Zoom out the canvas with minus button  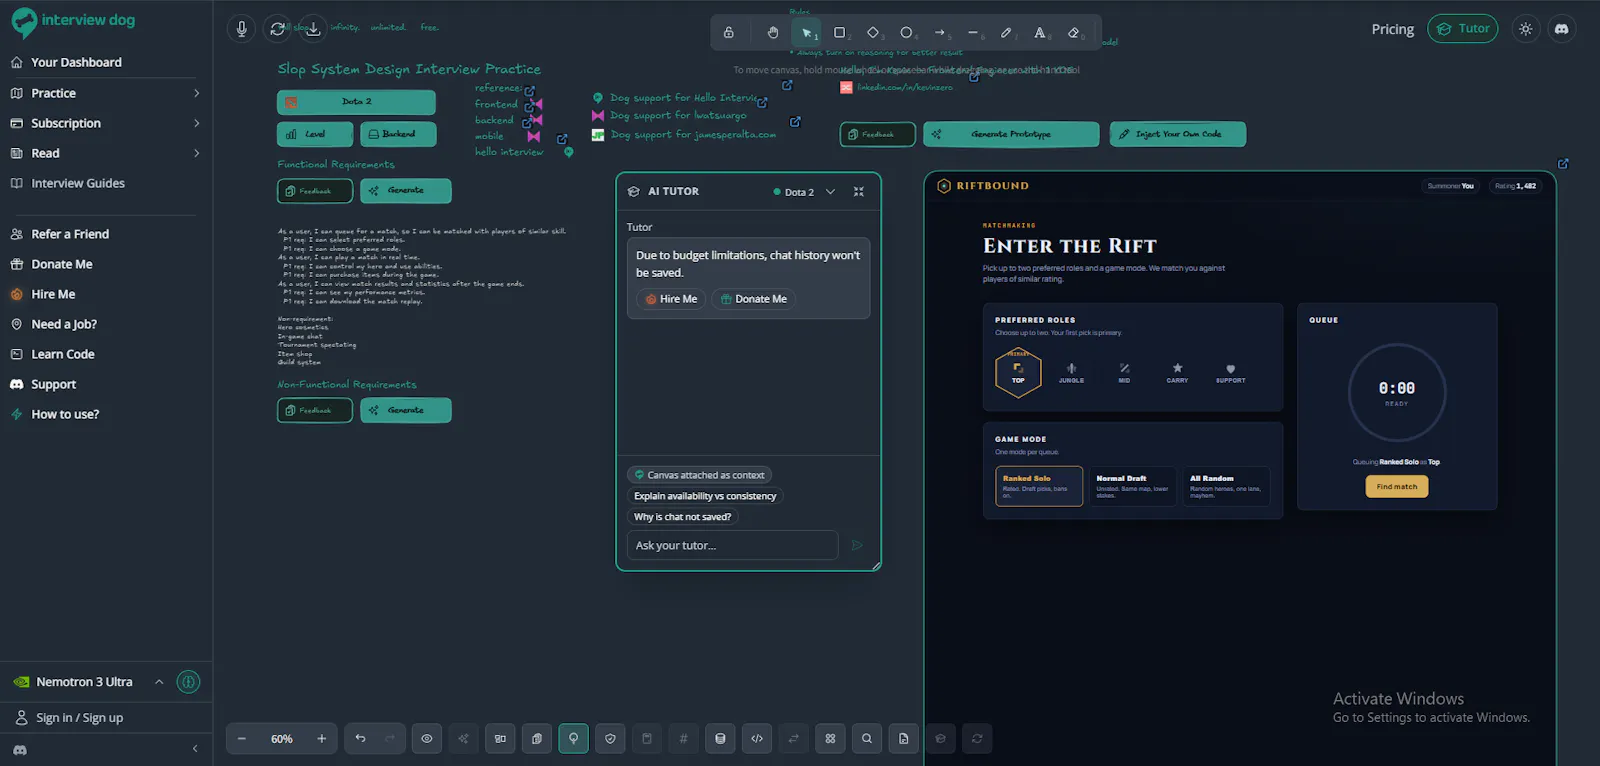click(242, 739)
